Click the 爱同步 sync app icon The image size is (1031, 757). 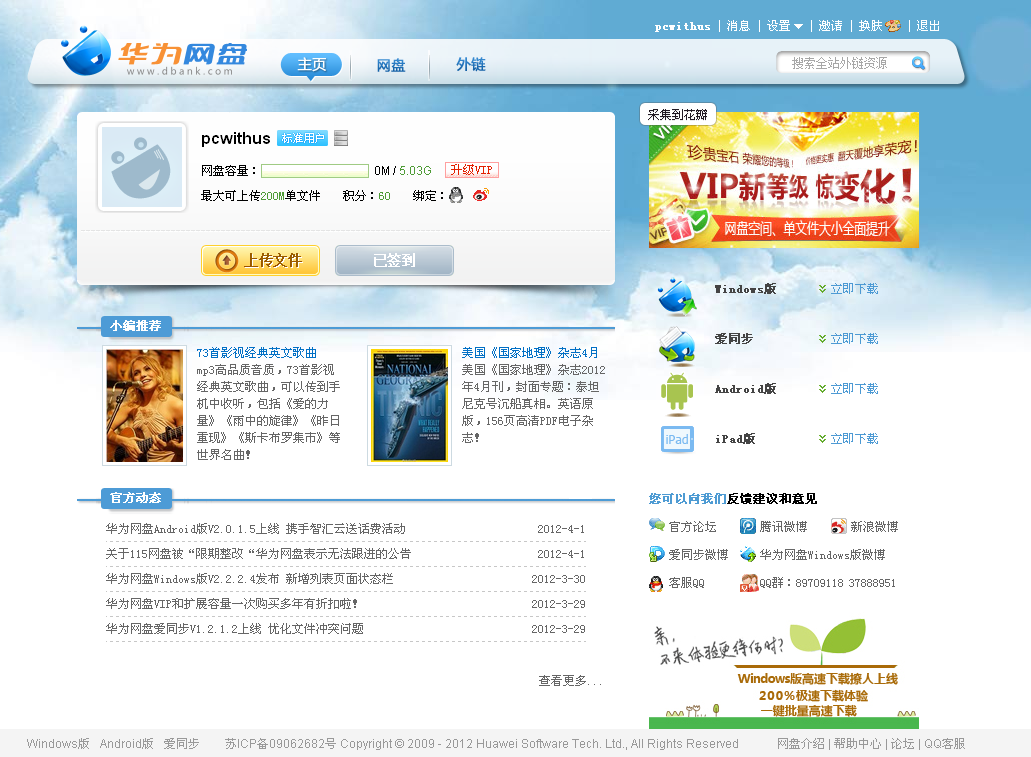coord(677,346)
